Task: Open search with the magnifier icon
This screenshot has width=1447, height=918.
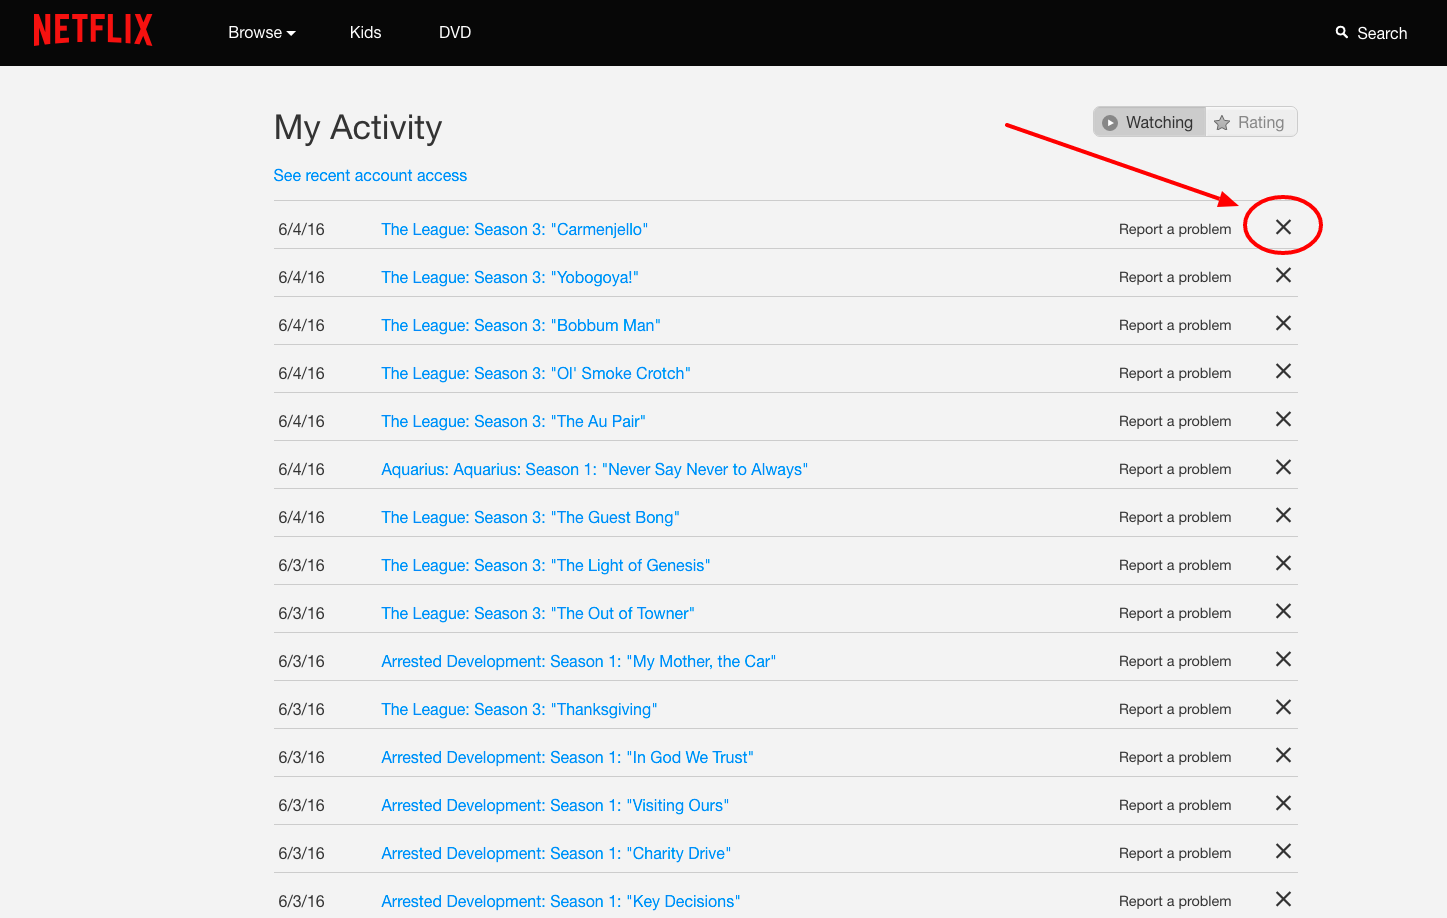Action: (1342, 32)
